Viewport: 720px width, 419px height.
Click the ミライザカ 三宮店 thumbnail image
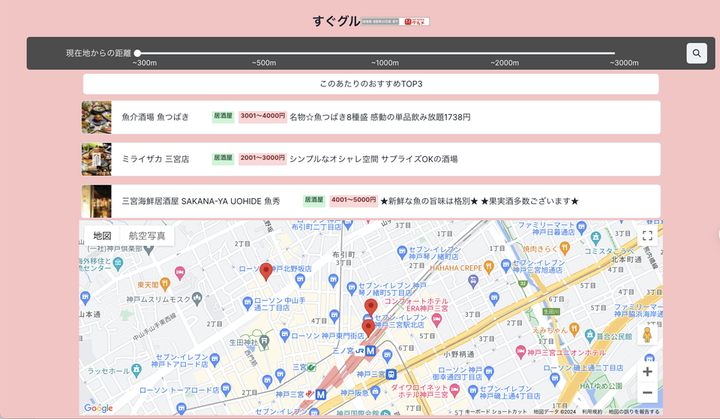pos(96,159)
